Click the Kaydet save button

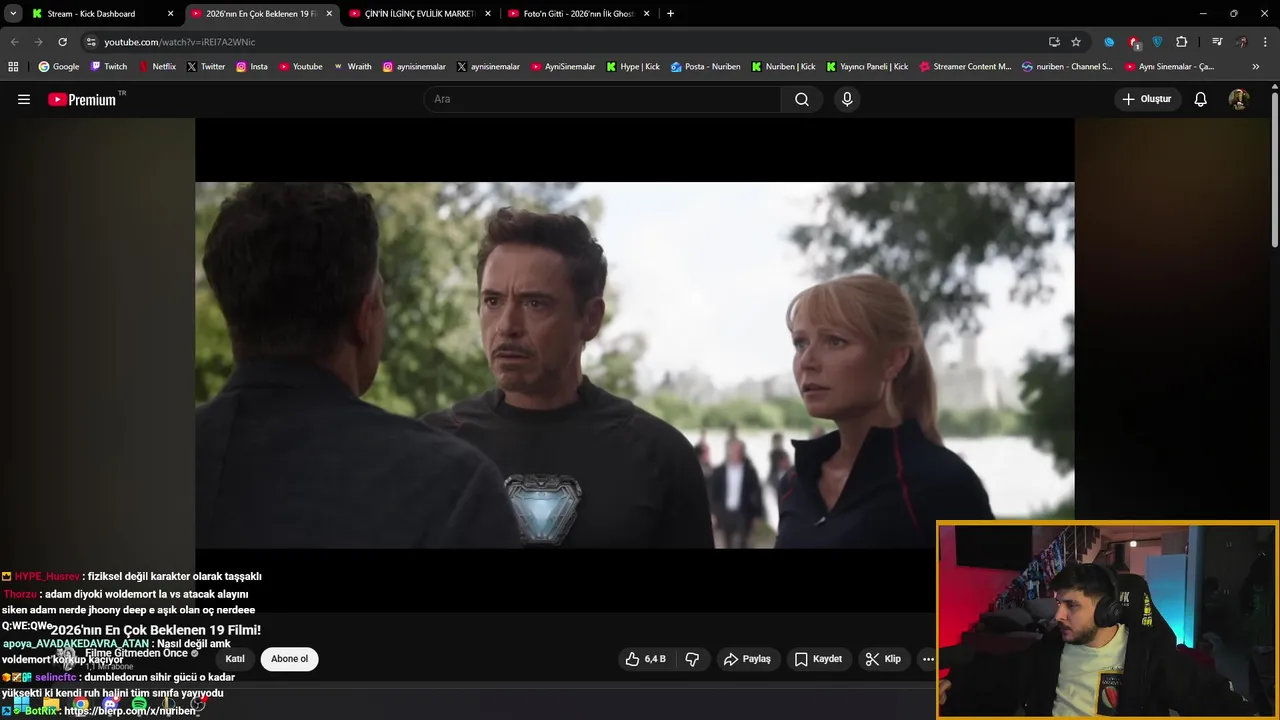(x=818, y=659)
